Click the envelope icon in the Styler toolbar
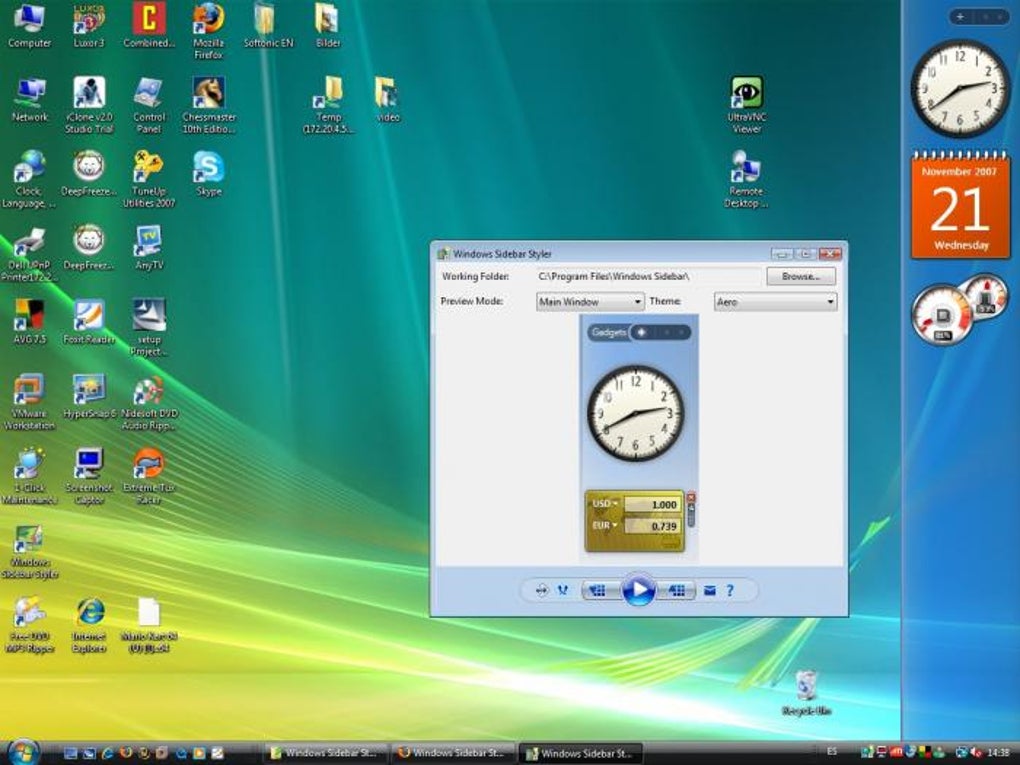Screen dimensions: 1020x765 tap(710, 591)
